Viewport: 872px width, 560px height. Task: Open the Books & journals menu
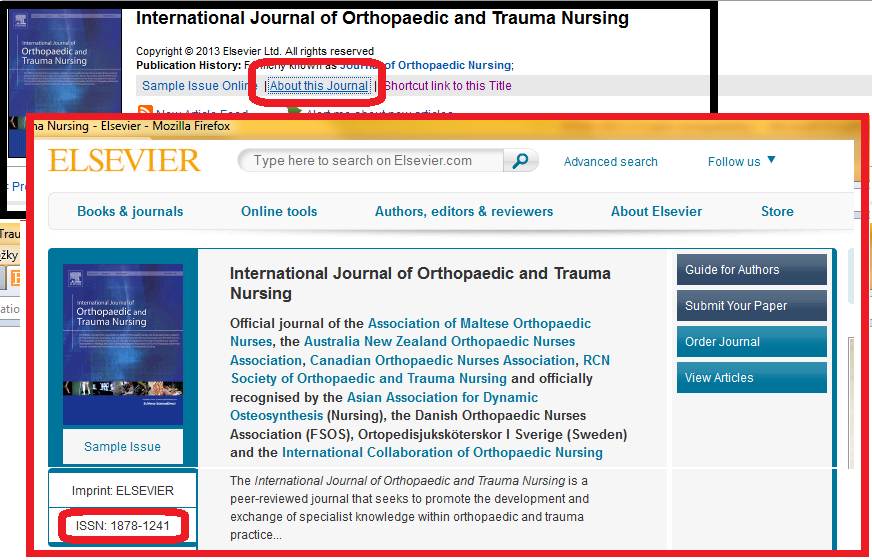[130, 211]
